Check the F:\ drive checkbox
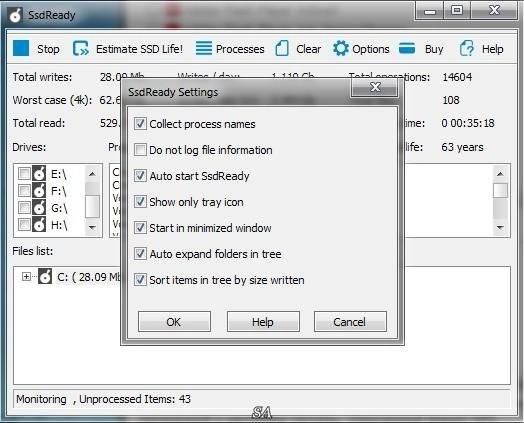524x423 pixels. 24,190
